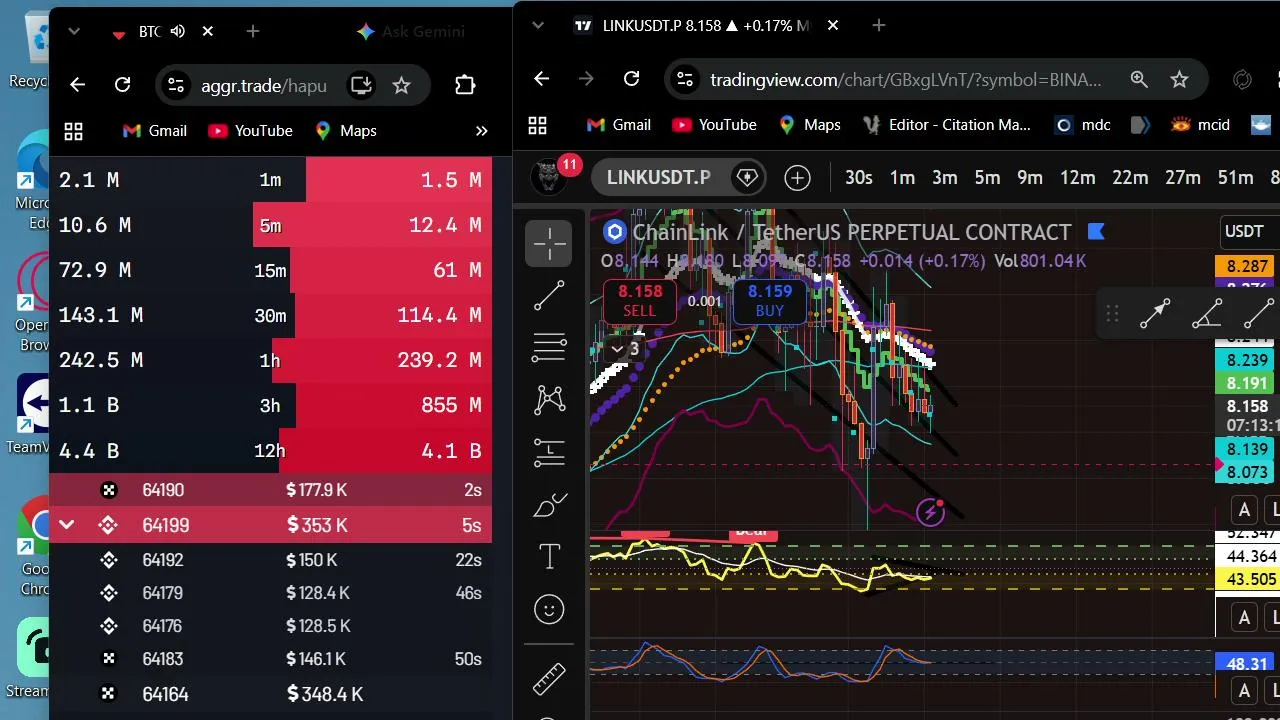
Task: Select the trend line drawing tool
Action: point(549,295)
